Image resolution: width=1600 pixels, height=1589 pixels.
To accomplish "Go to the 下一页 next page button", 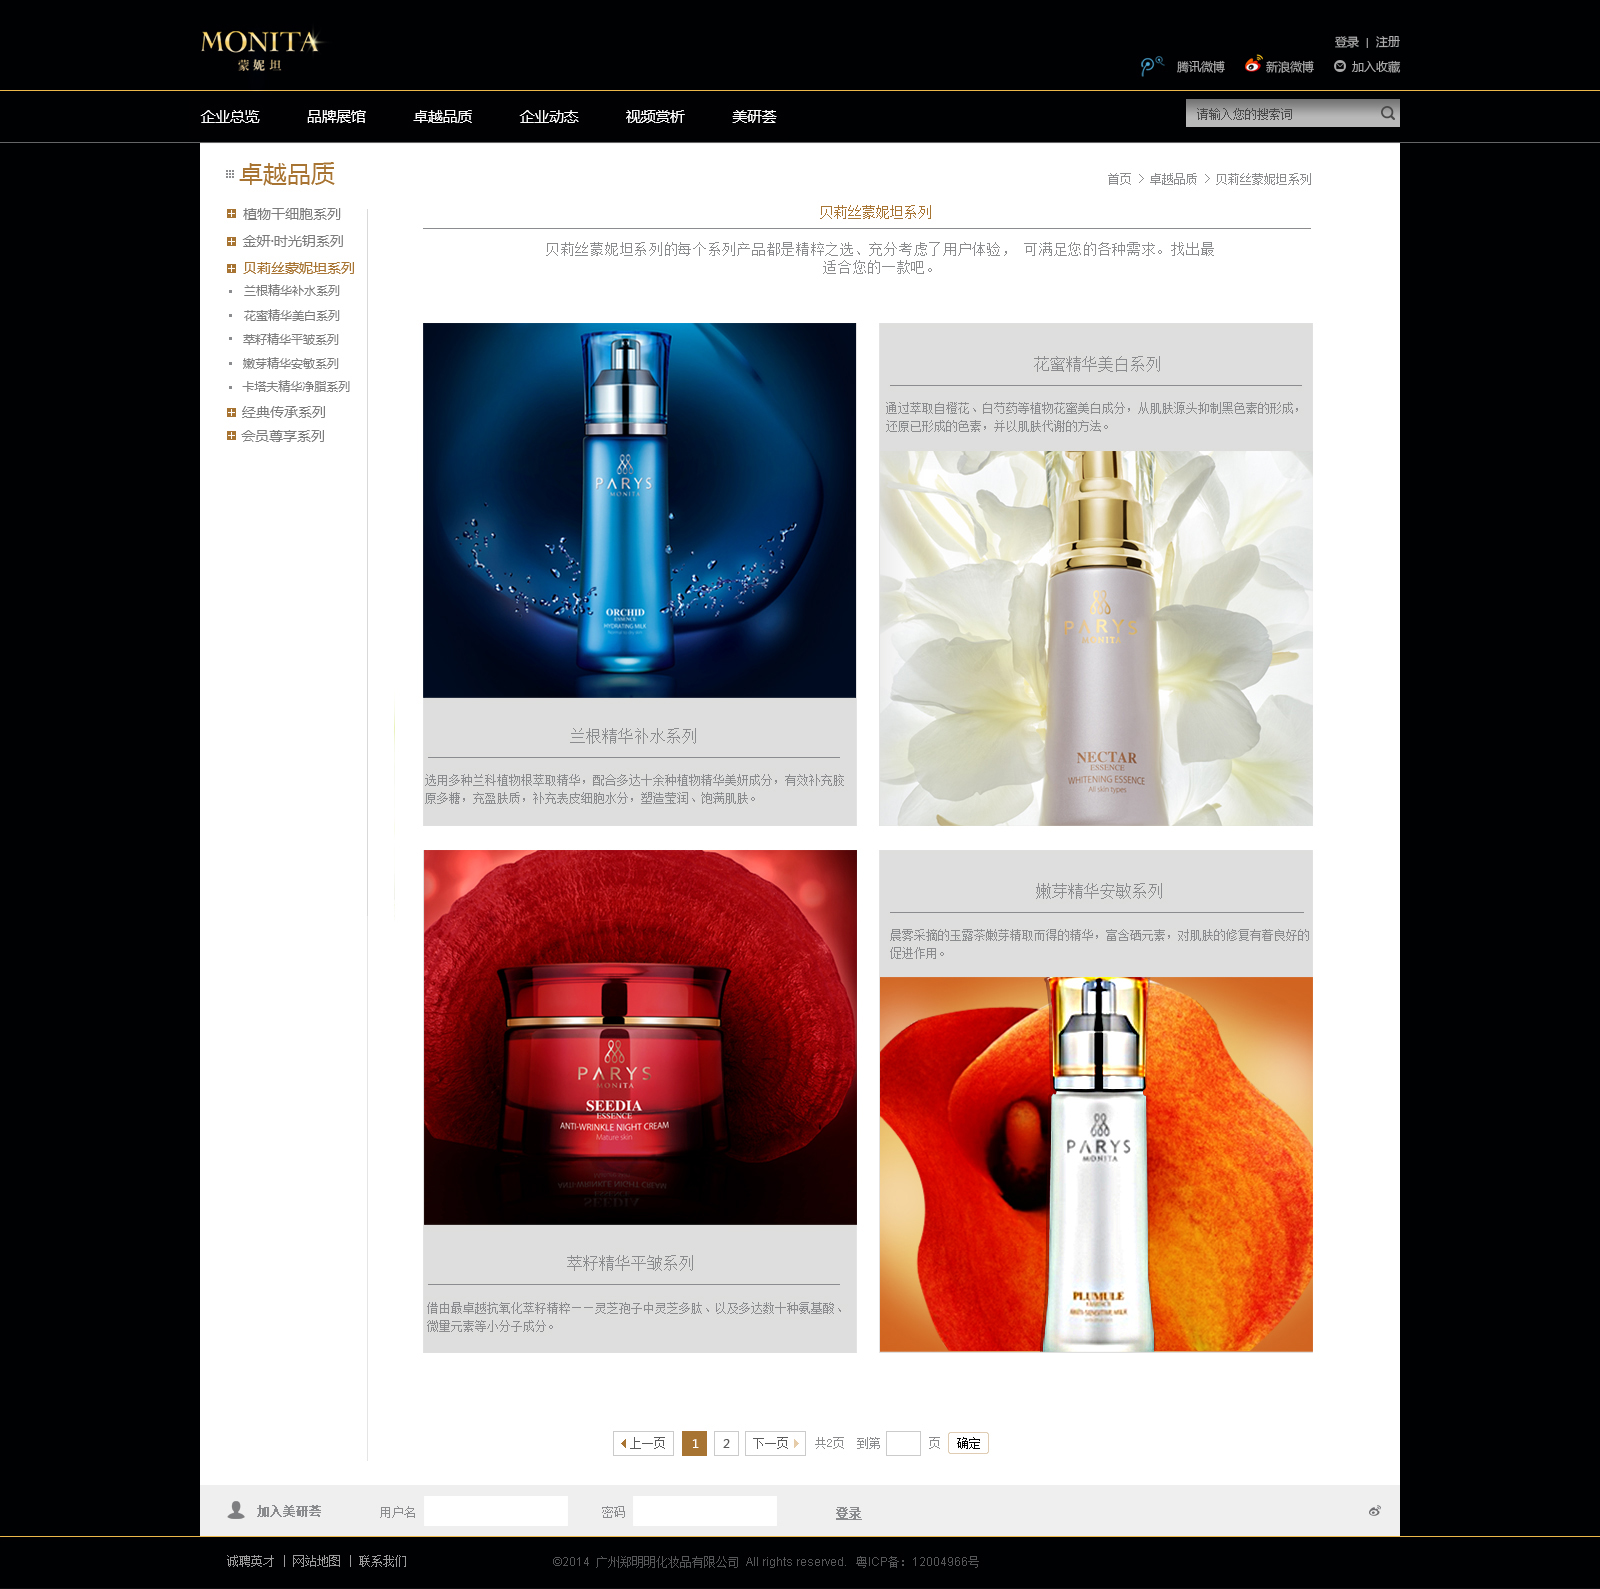I will [x=775, y=1443].
